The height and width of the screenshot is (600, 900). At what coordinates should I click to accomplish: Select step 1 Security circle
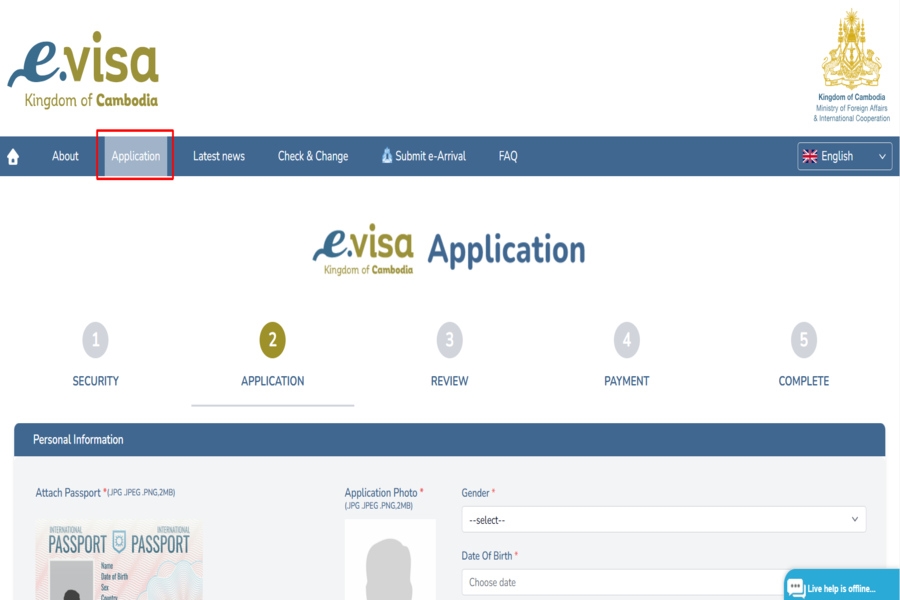[95, 340]
